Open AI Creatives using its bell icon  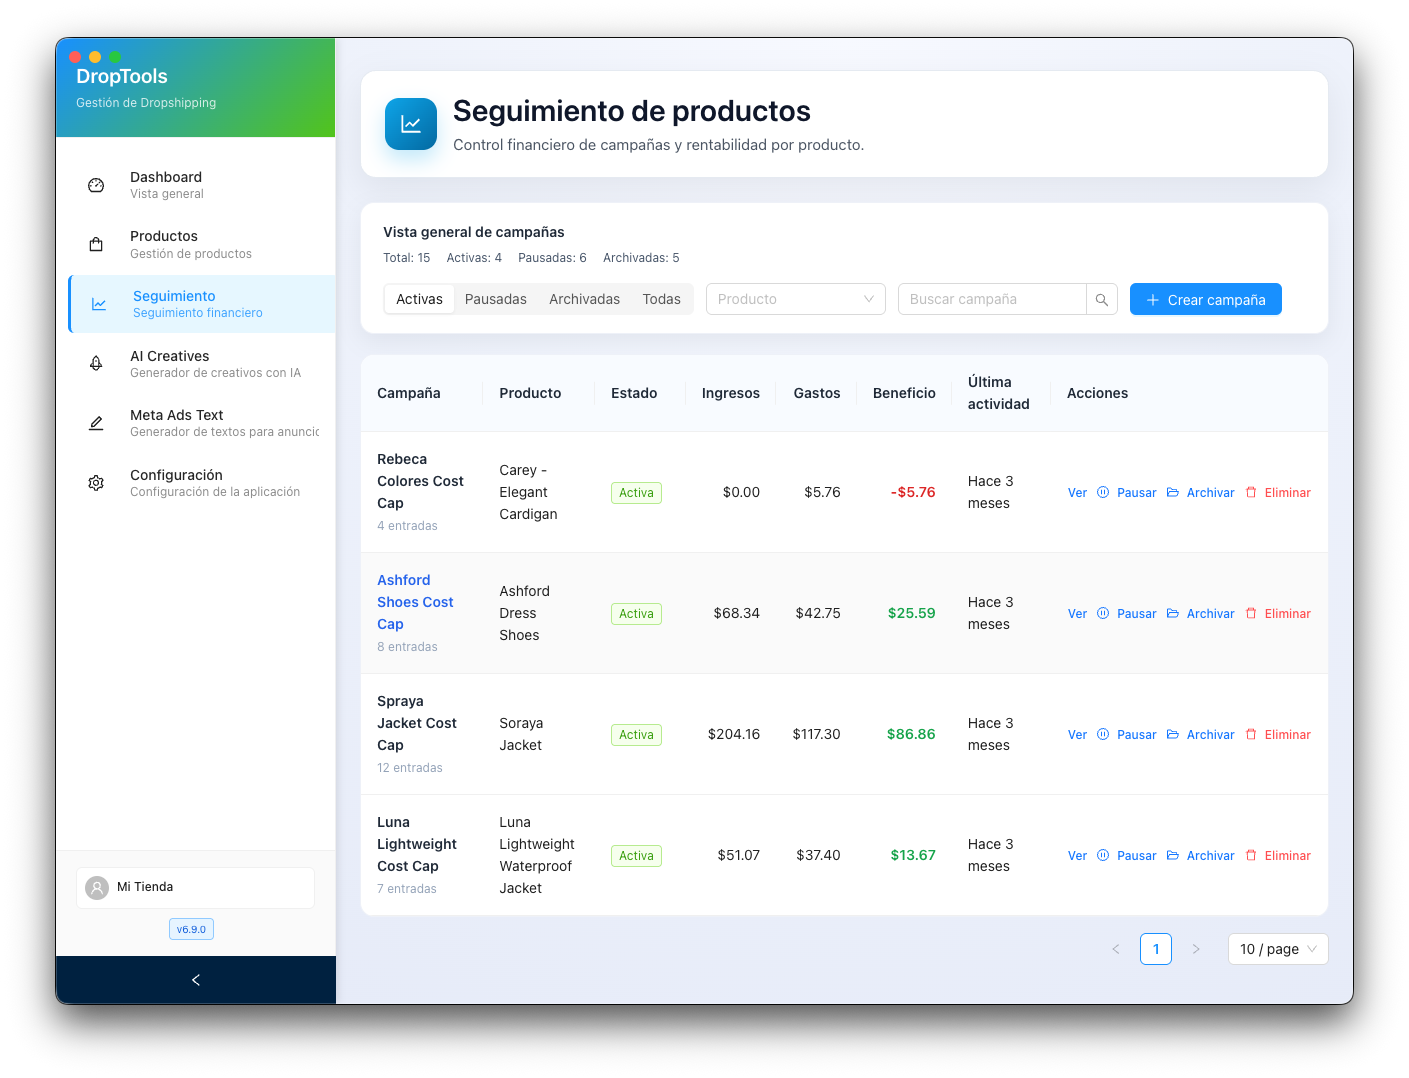[95, 363]
